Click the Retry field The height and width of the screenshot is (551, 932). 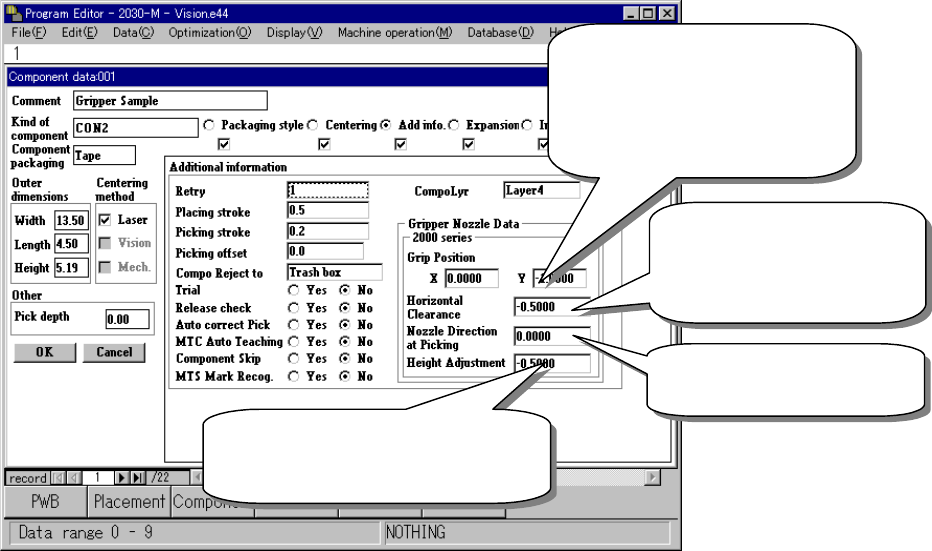pos(328,190)
